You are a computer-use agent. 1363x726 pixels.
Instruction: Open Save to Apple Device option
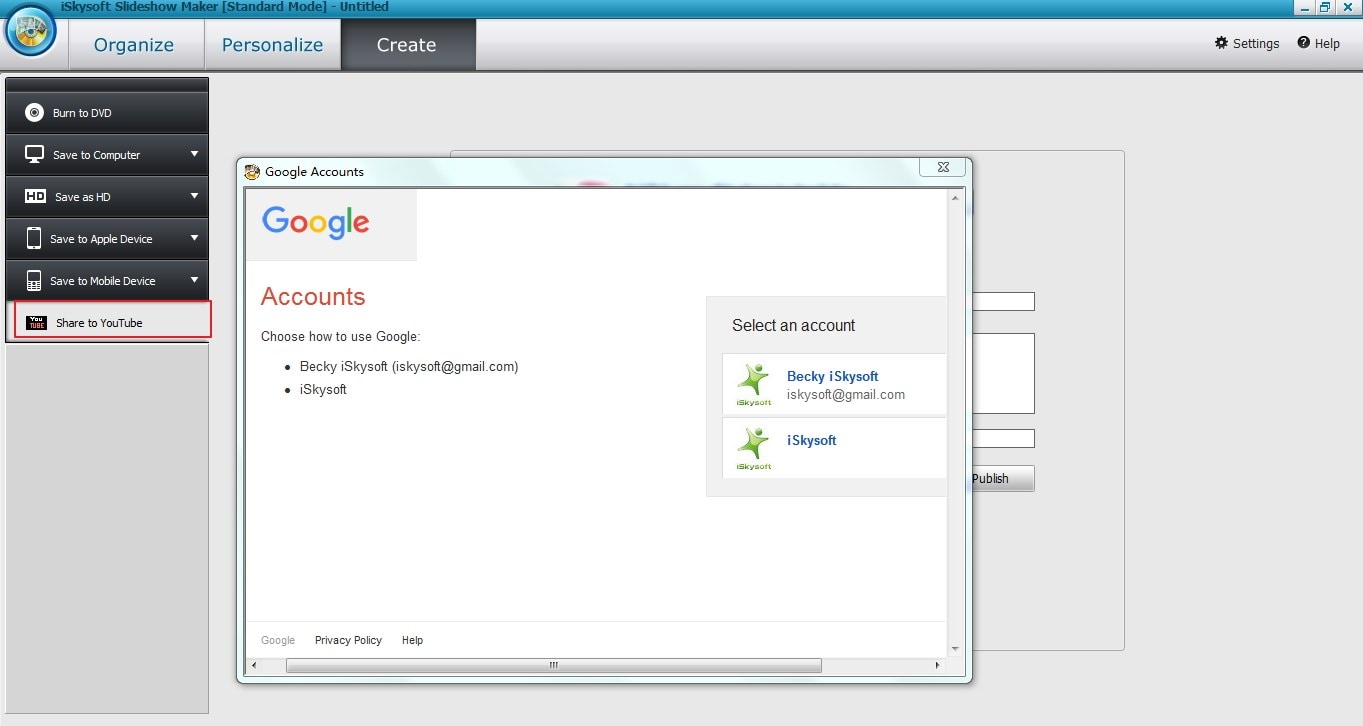pos(107,239)
